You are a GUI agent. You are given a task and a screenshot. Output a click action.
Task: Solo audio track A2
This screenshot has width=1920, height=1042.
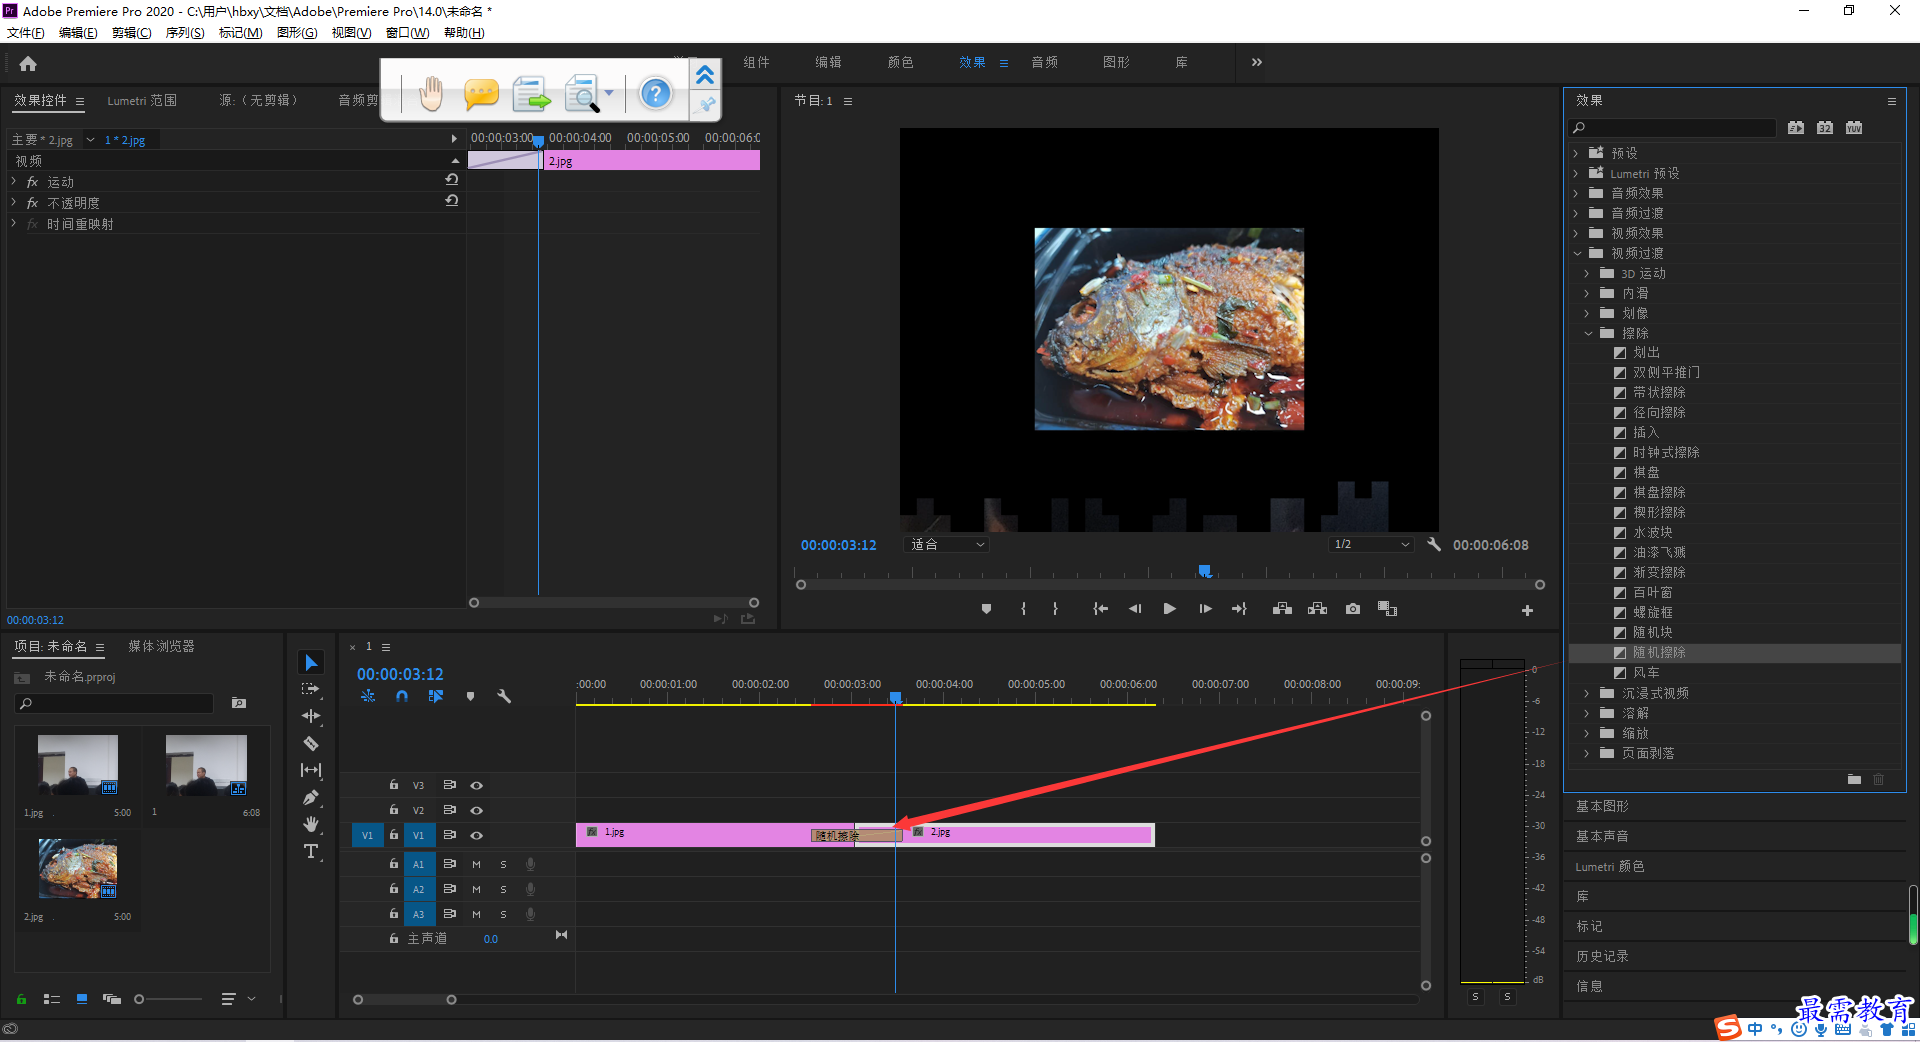503,889
